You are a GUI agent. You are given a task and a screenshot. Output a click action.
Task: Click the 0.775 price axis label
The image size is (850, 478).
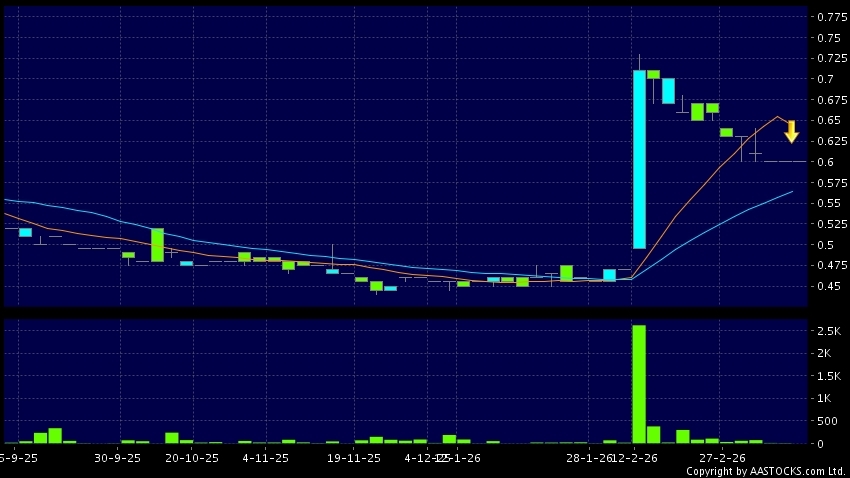(x=829, y=18)
